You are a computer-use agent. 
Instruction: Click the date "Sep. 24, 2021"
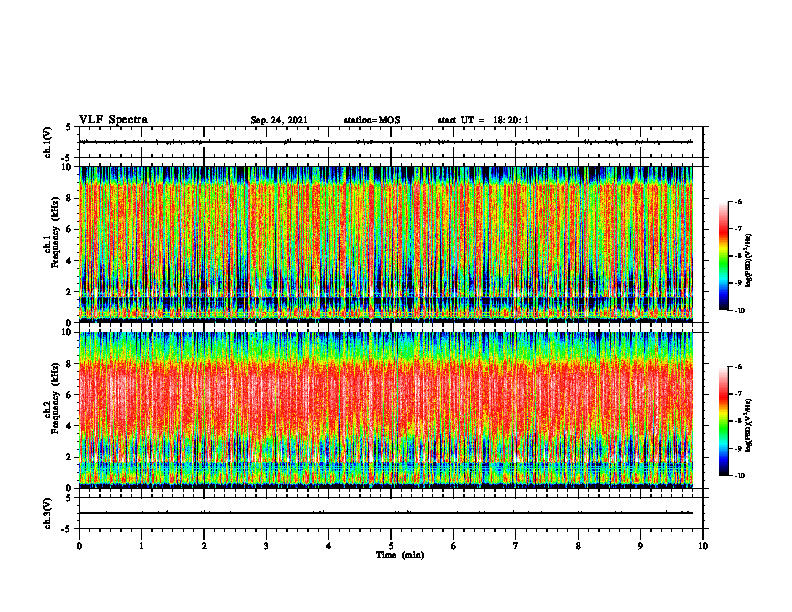pos(279,120)
